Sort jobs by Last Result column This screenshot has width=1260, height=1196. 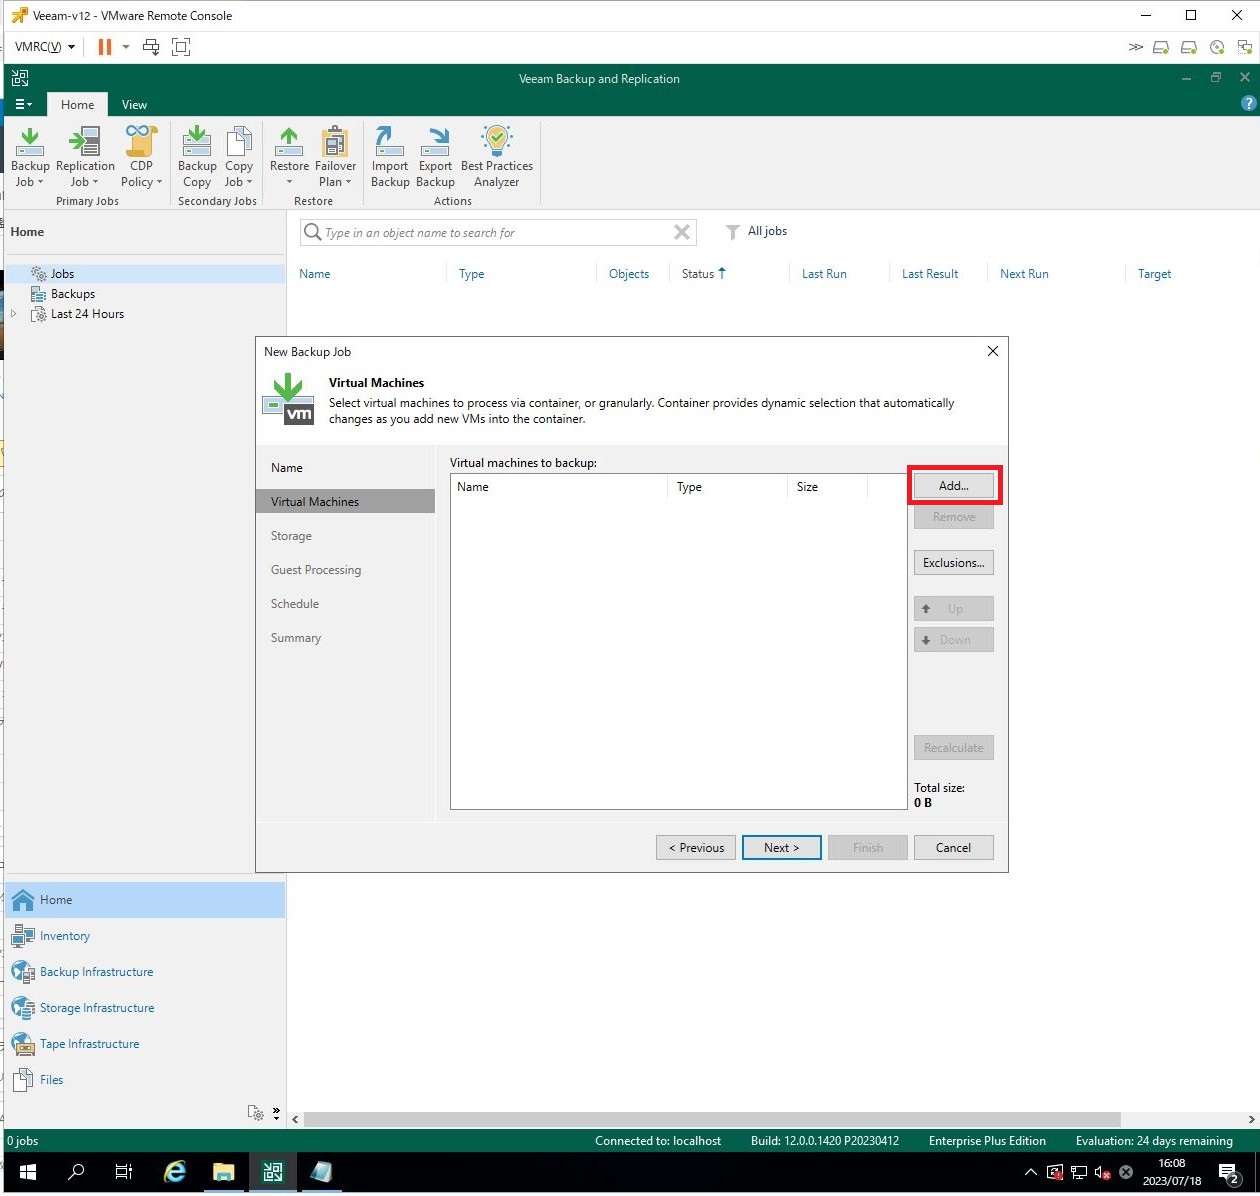pyautogui.click(x=929, y=274)
